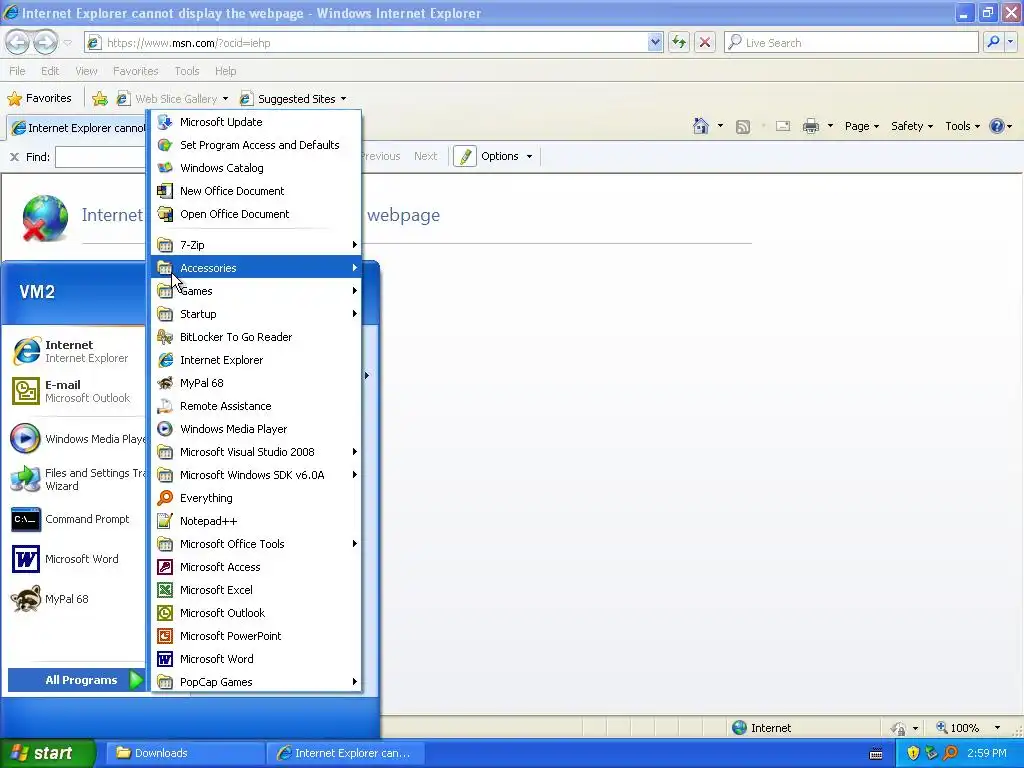Open the Favorites menu in menu bar

click(x=136, y=71)
